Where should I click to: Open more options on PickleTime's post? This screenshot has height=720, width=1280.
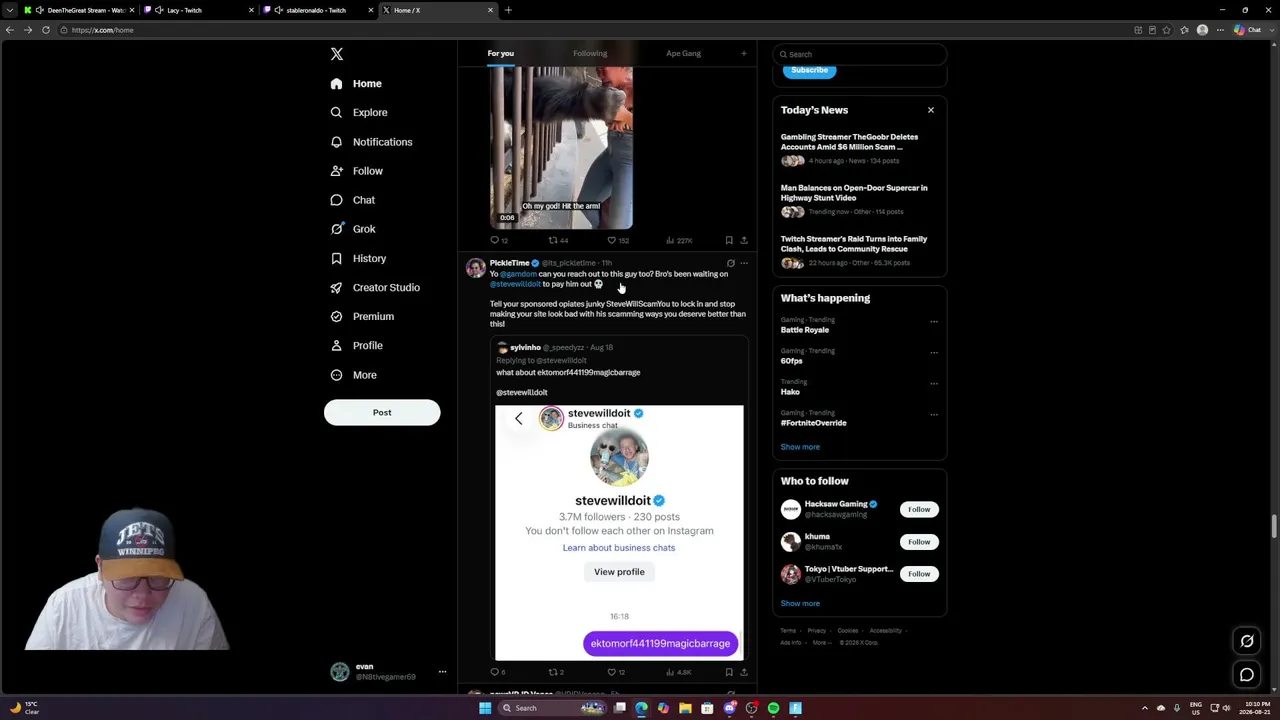click(x=744, y=263)
